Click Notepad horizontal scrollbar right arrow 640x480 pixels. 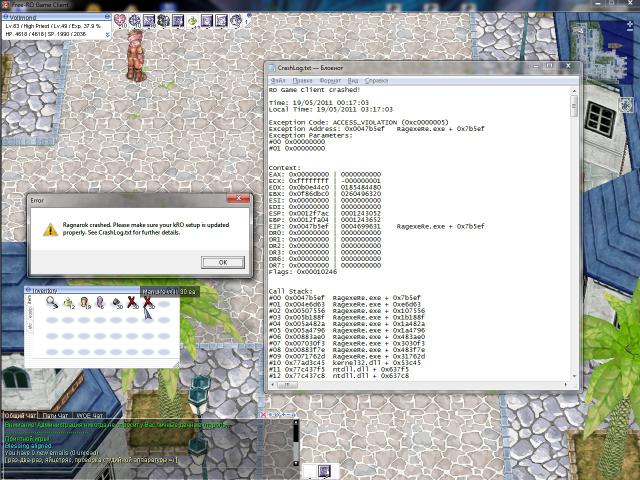(x=566, y=384)
